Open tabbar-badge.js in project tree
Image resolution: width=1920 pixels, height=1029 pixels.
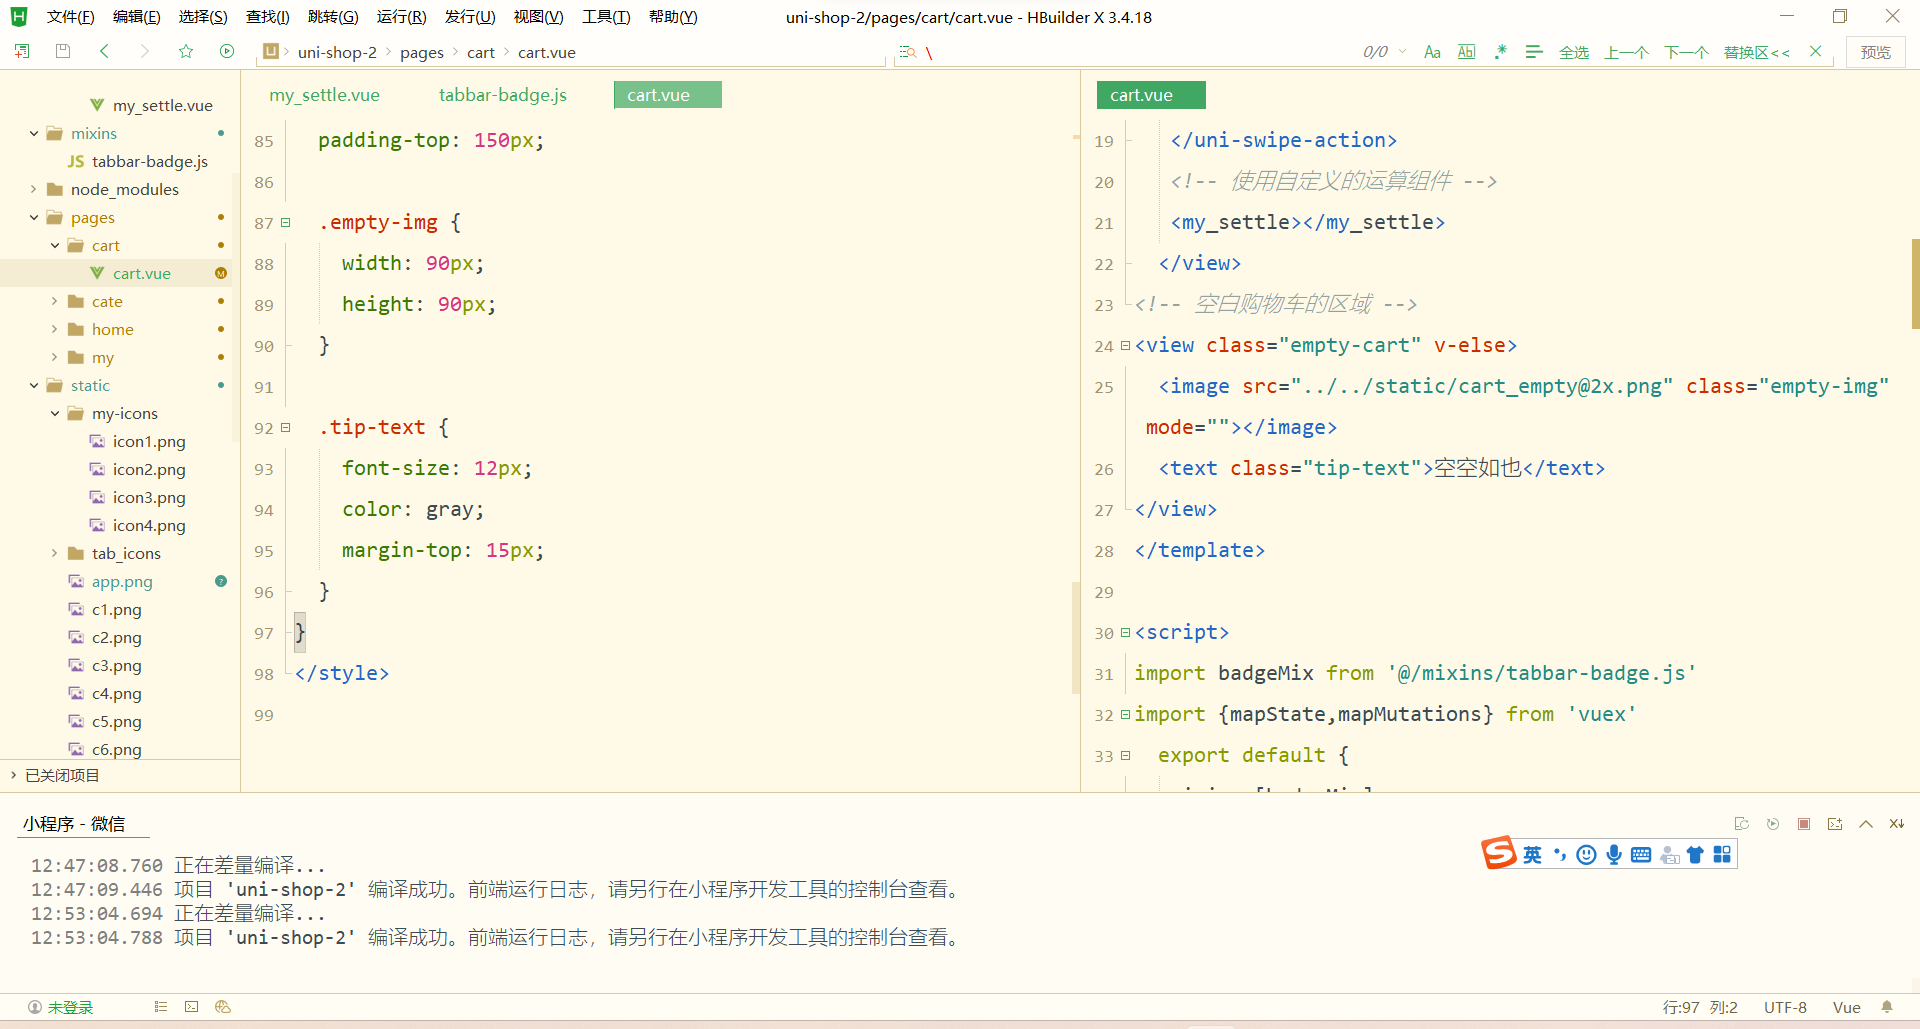[150, 161]
